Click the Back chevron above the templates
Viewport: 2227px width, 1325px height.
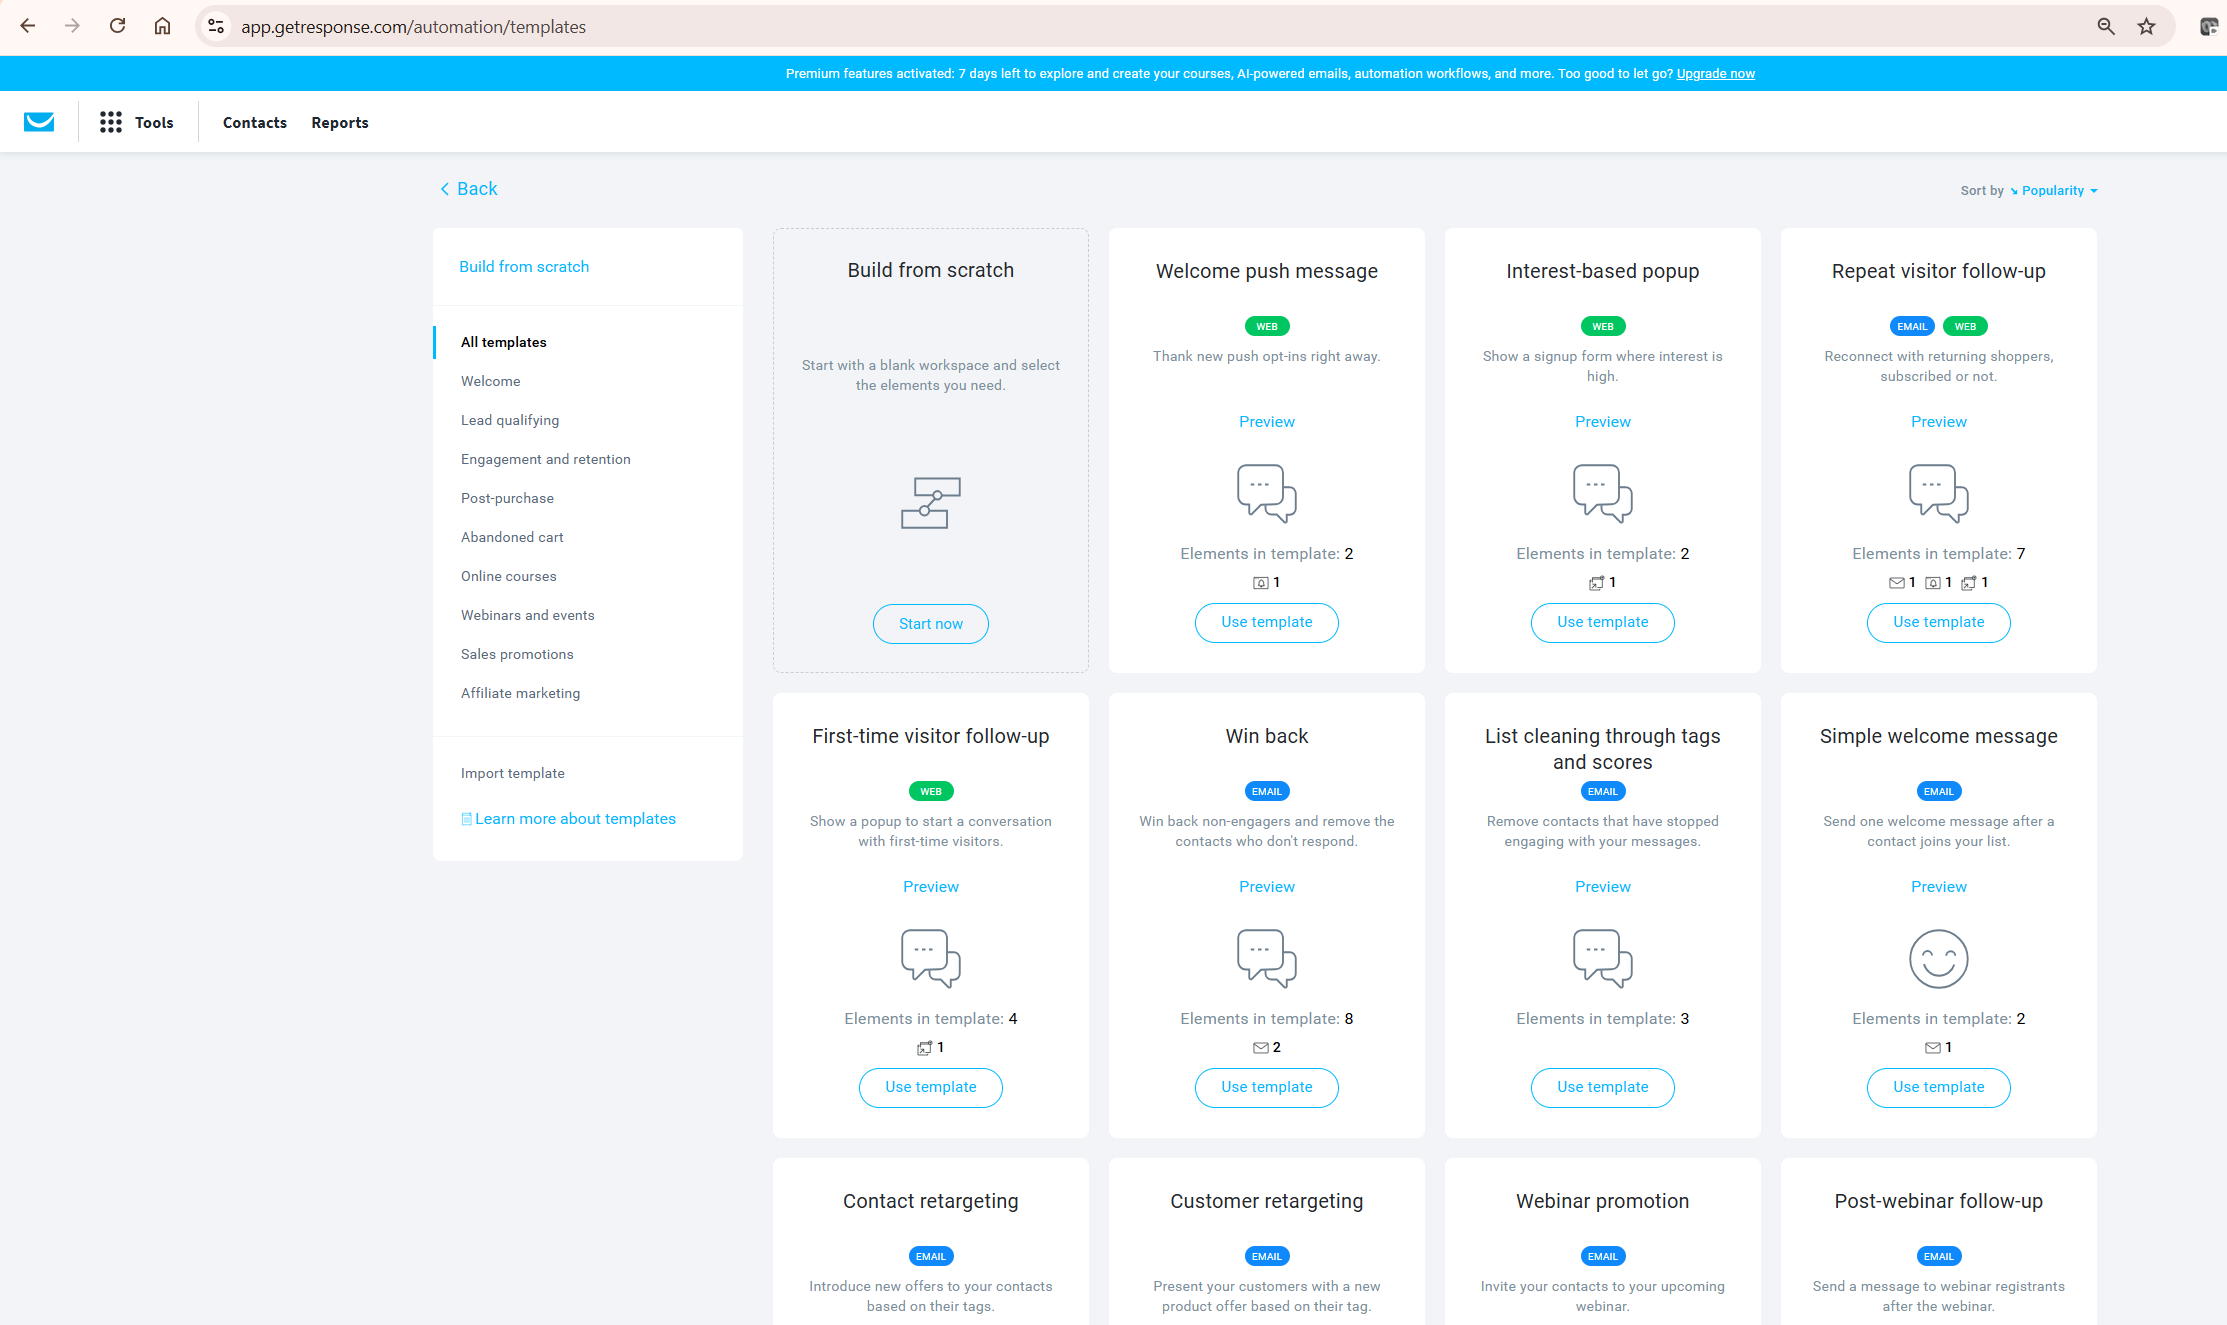click(445, 188)
